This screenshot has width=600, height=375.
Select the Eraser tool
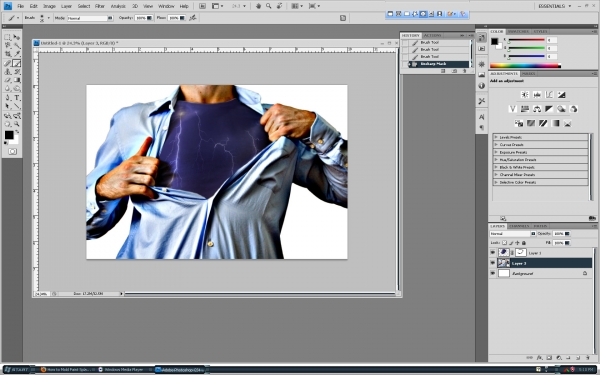click(x=7, y=80)
